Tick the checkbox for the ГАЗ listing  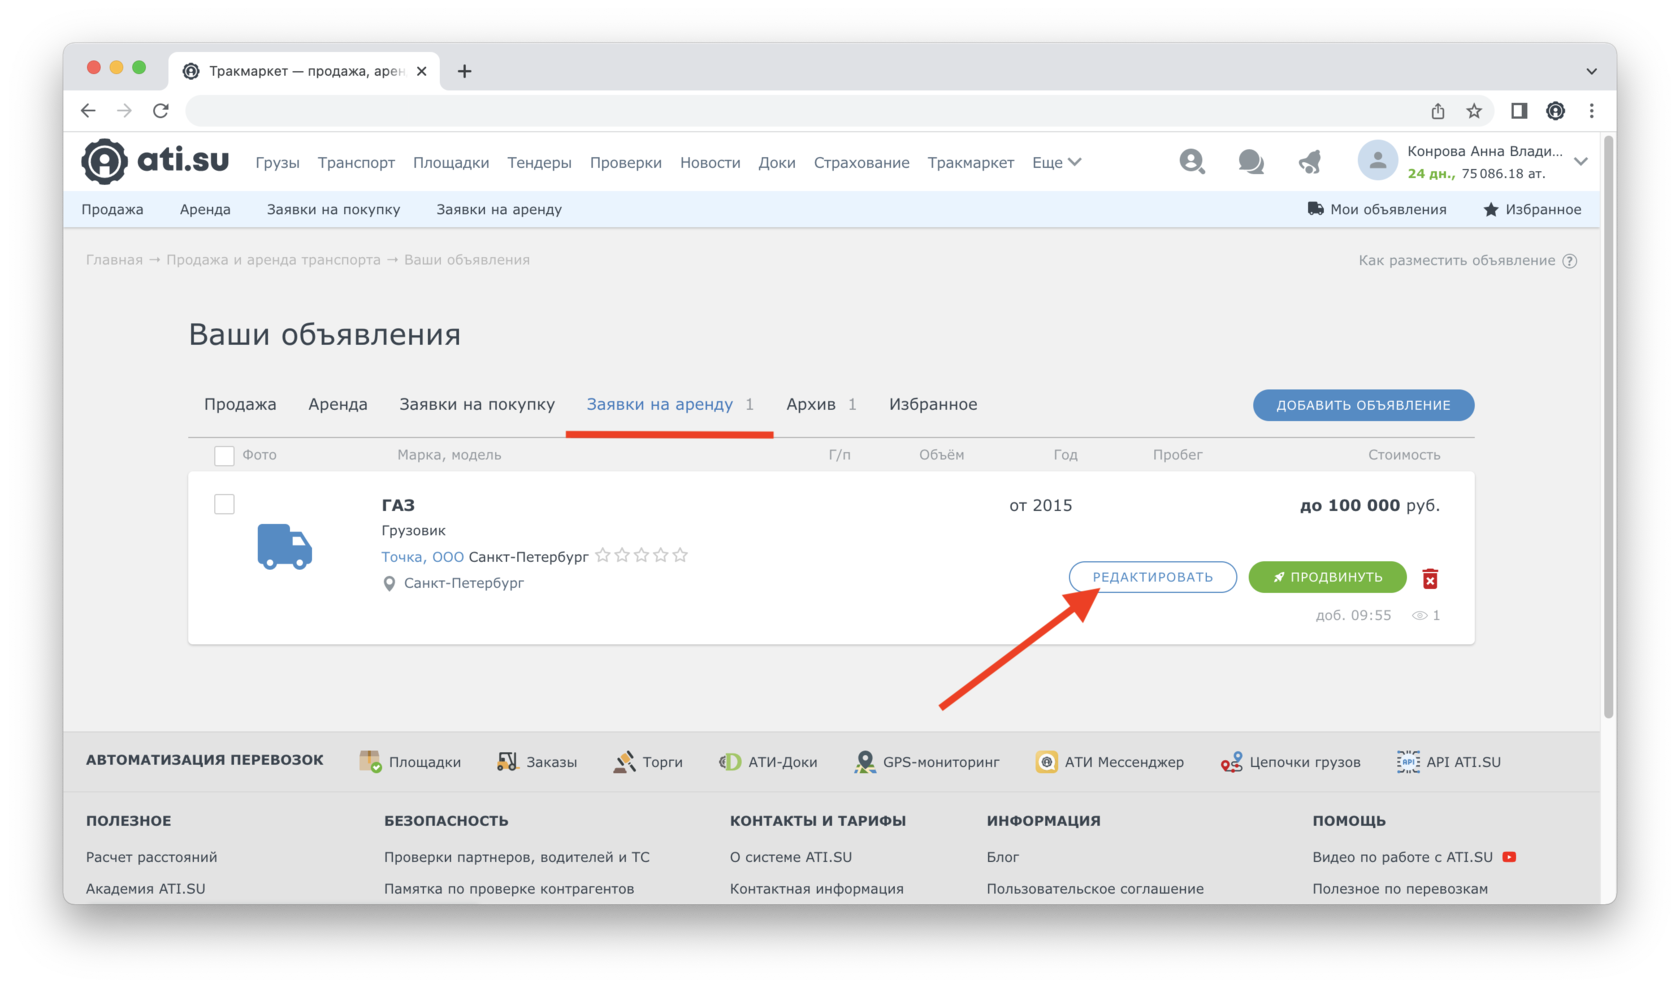pyautogui.click(x=224, y=504)
